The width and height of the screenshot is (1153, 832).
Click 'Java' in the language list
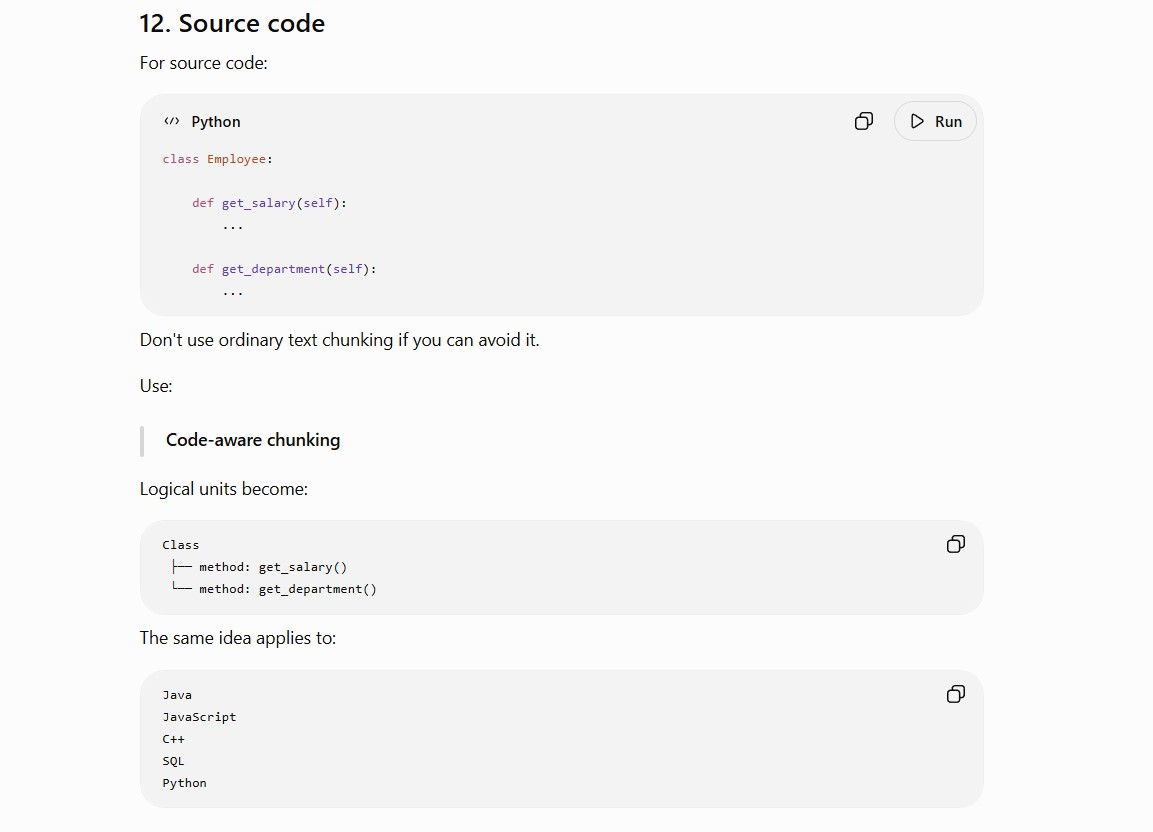pyautogui.click(x=177, y=695)
